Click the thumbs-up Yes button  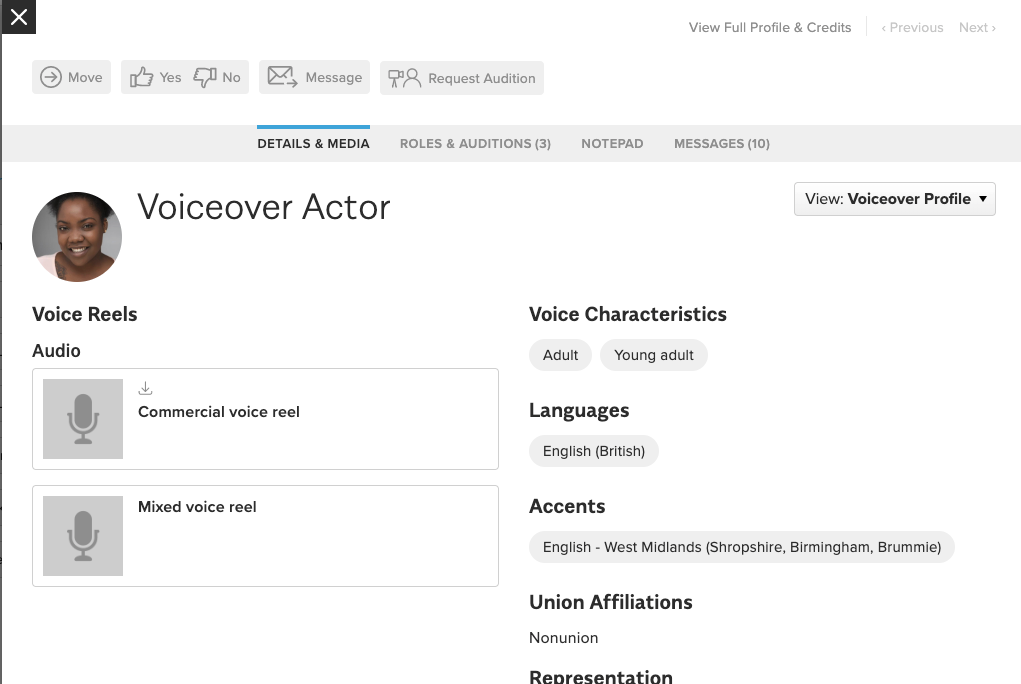(x=155, y=78)
